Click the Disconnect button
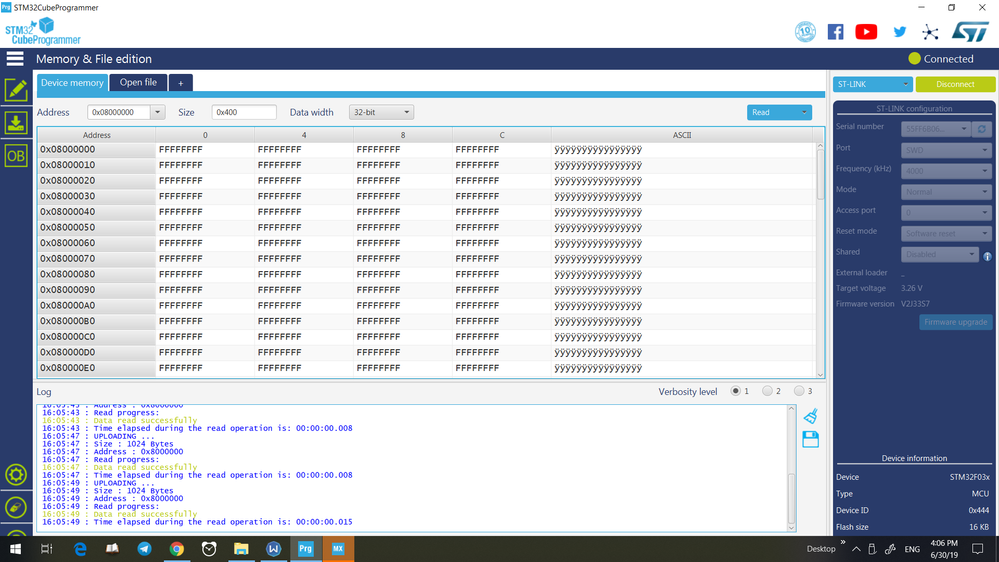999x562 pixels. pos(955,84)
